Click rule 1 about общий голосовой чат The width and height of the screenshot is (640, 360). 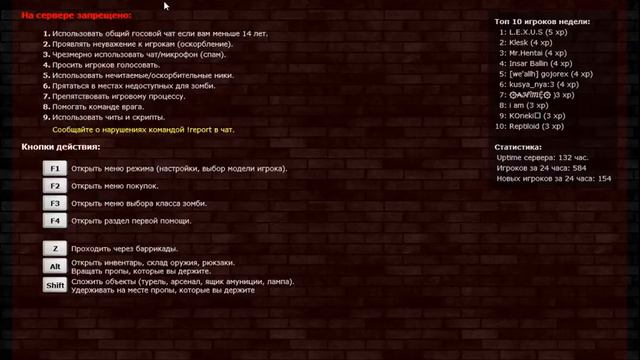(156, 34)
